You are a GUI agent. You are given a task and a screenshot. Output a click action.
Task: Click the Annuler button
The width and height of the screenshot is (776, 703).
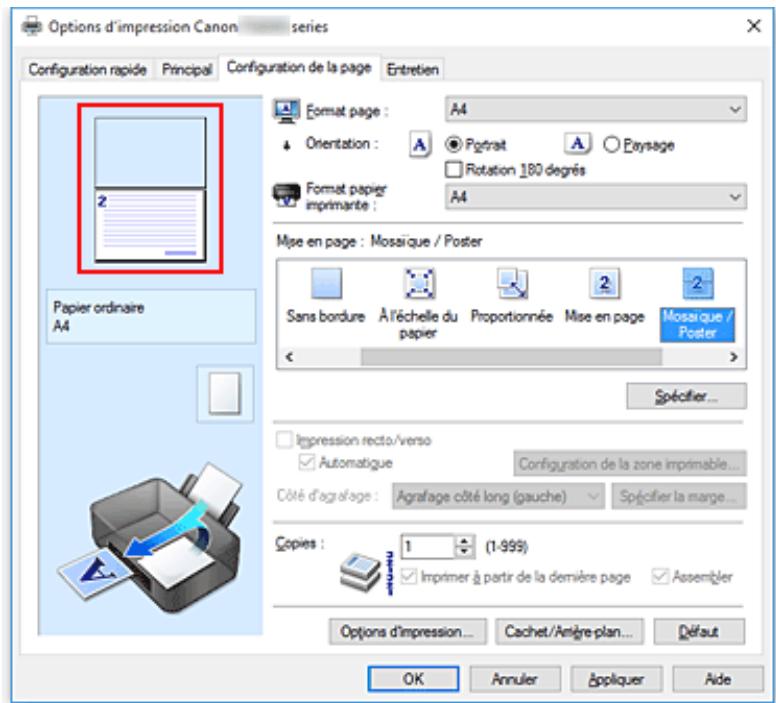515,678
